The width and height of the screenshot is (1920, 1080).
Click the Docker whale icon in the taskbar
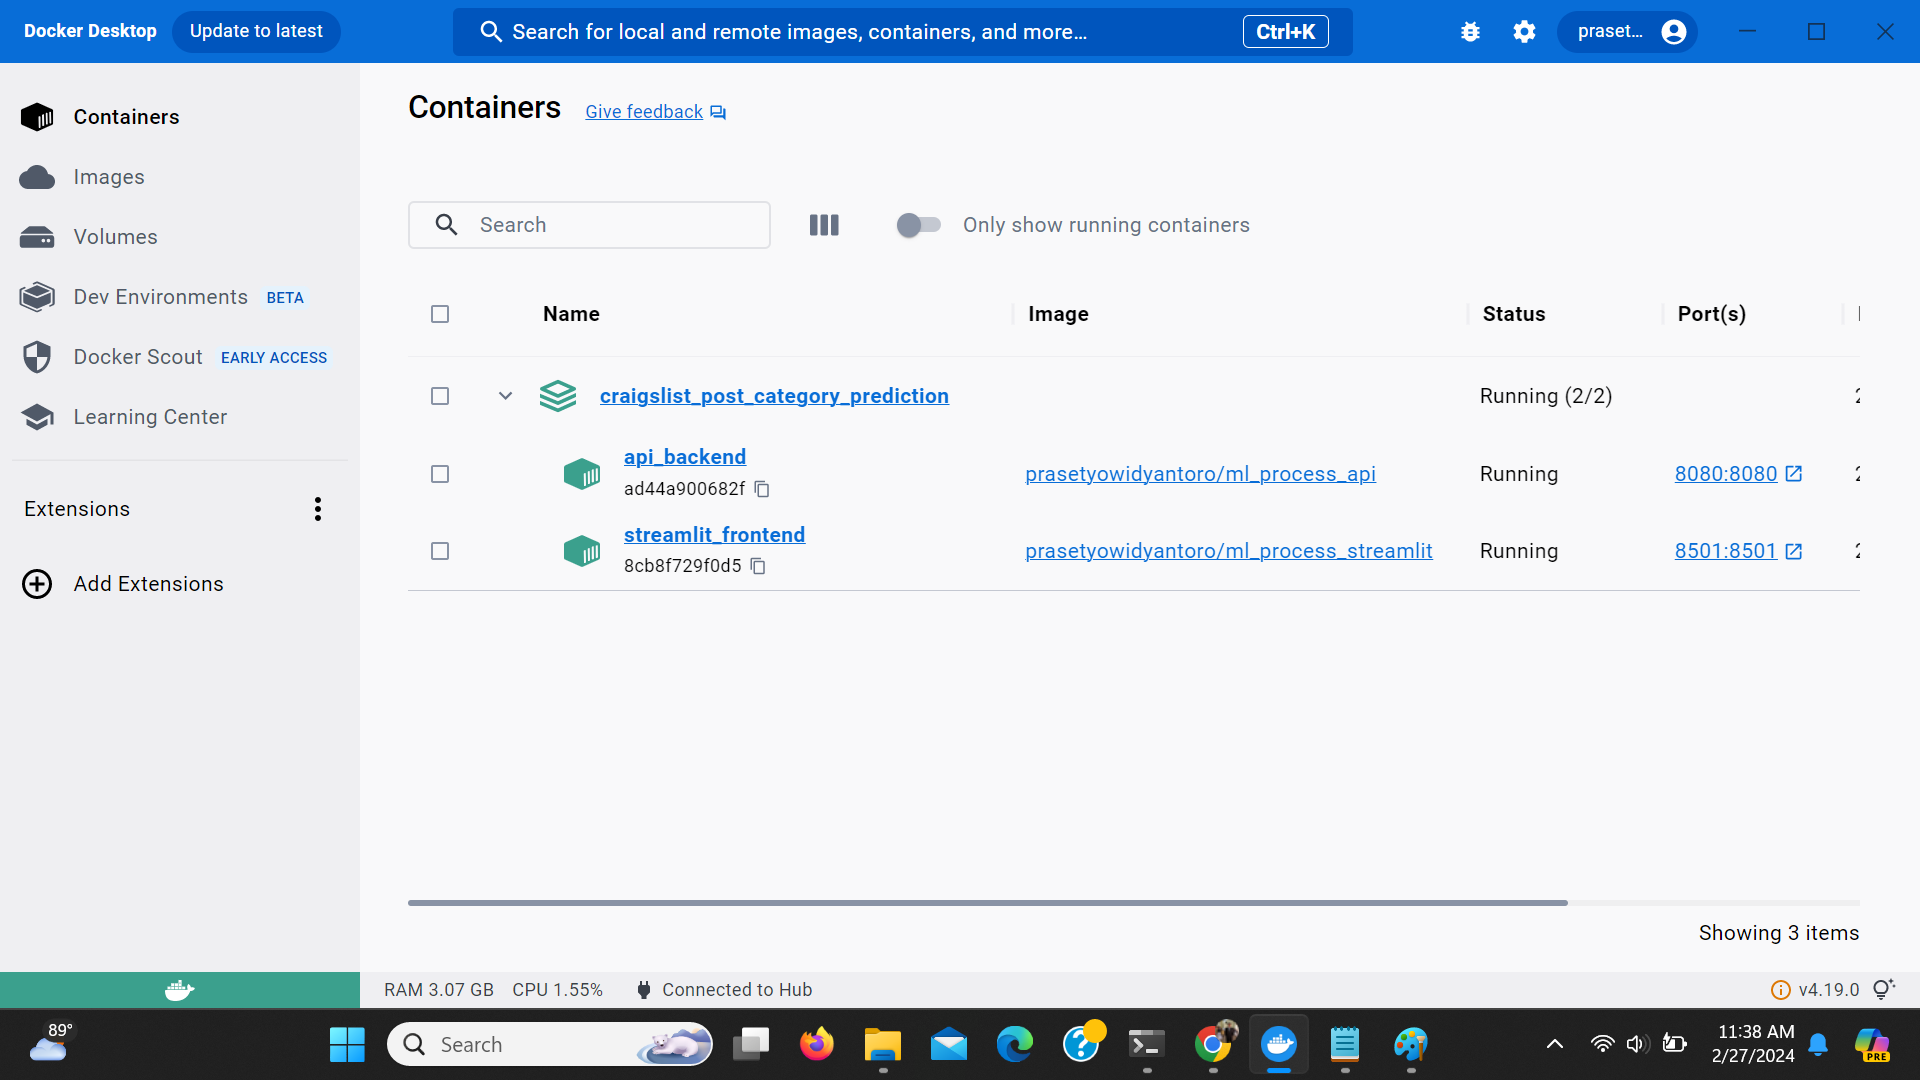[x=1279, y=1044]
